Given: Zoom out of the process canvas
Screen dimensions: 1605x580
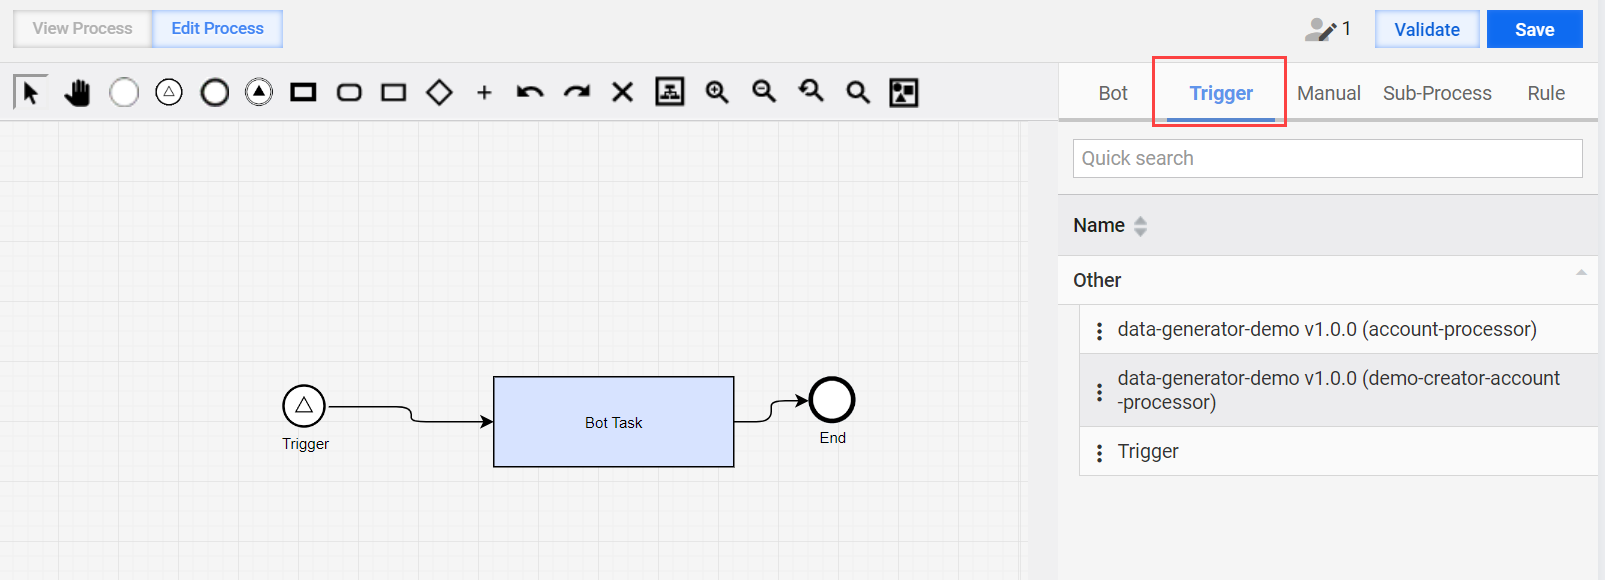Looking at the screenshot, I should point(764,92).
